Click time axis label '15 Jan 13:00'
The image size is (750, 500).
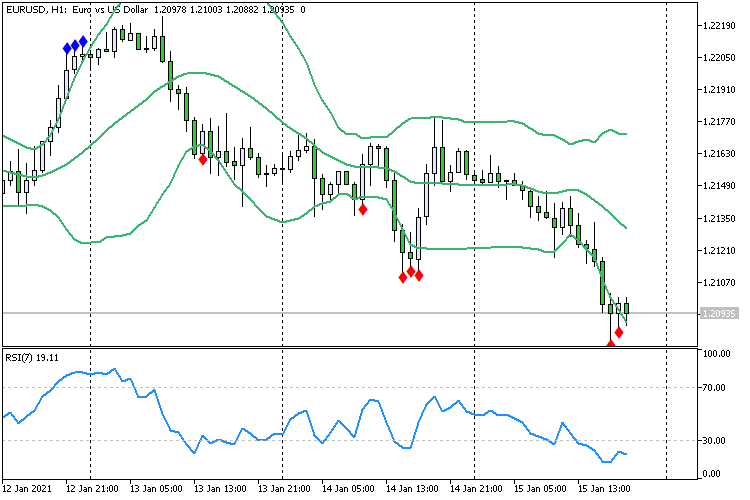click(x=604, y=489)
